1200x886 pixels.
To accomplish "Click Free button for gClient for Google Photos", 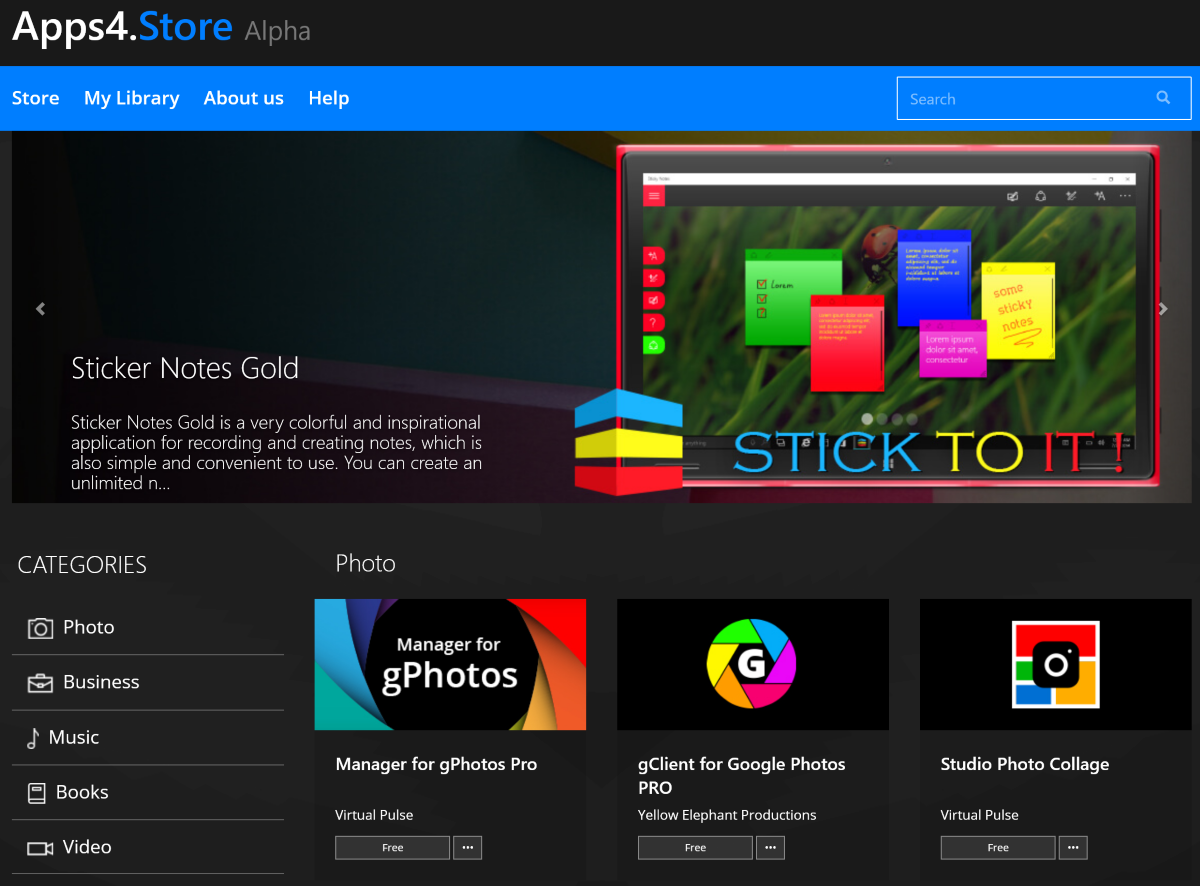I will tap(695, 848).
